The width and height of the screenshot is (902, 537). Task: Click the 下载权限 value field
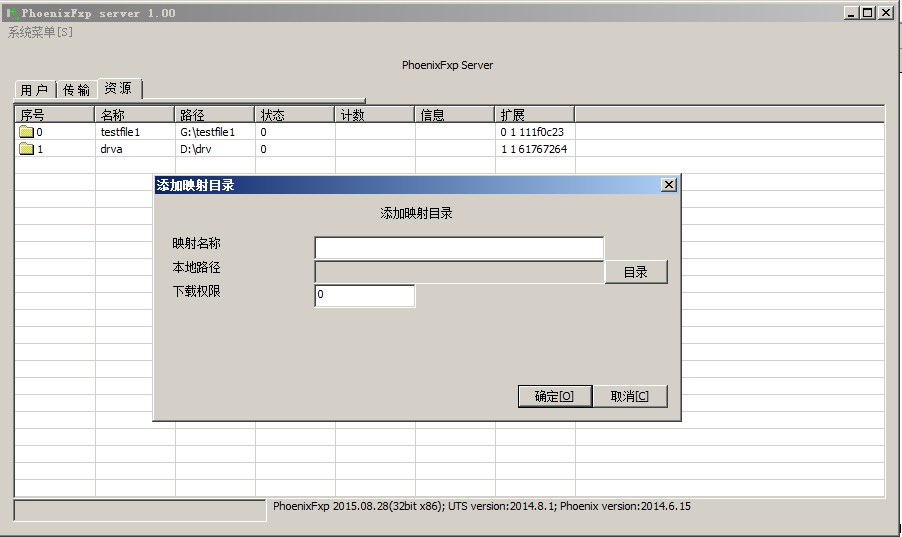365,295
